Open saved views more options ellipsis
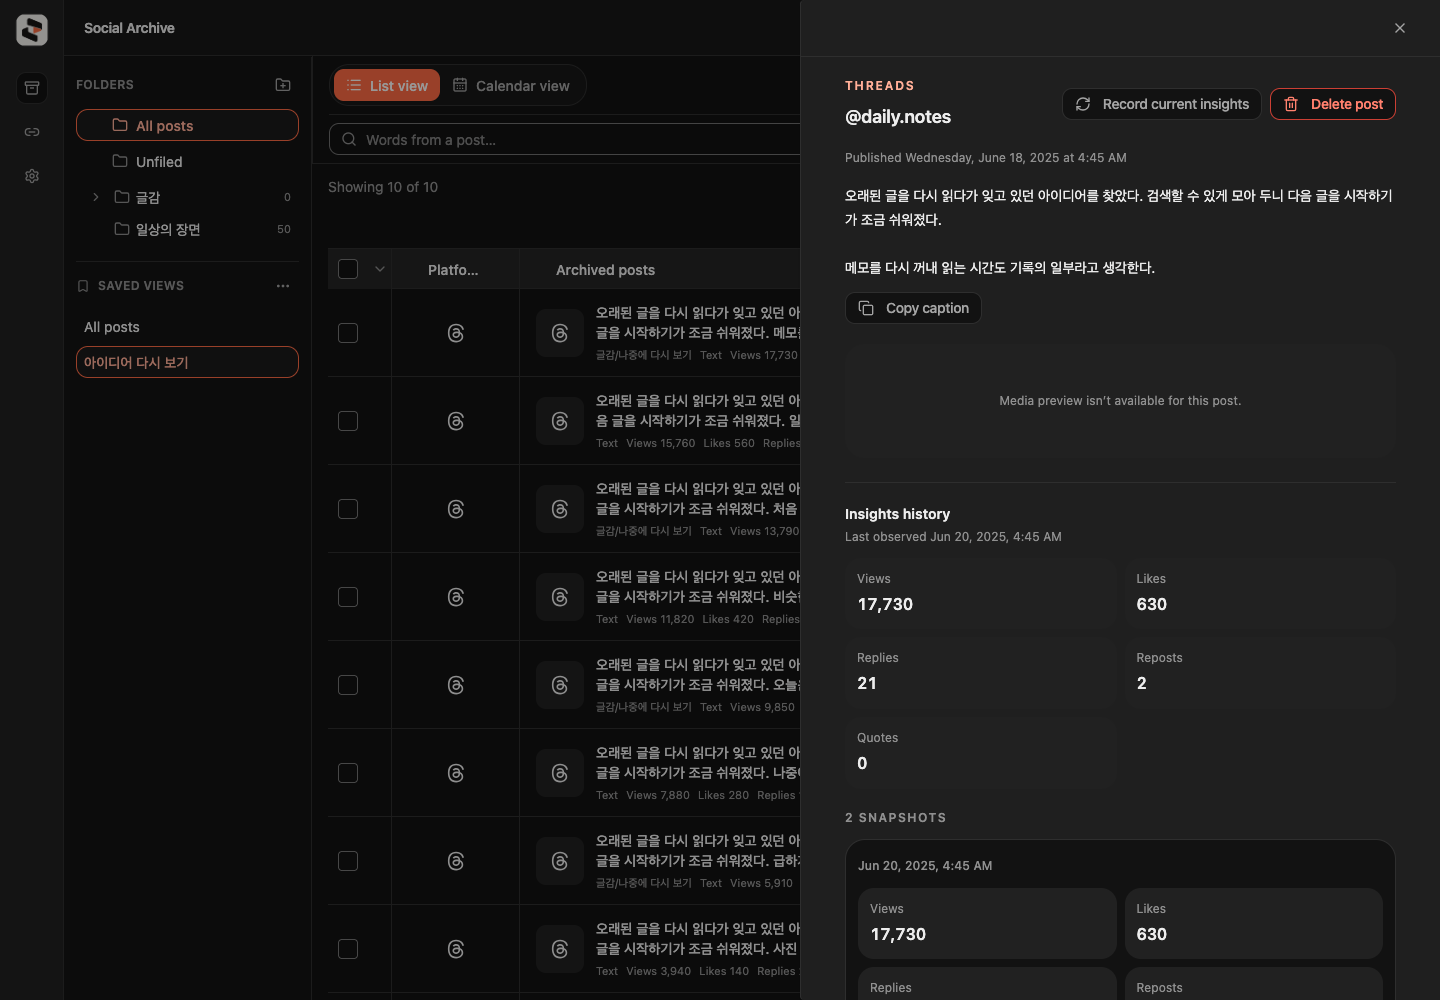The image size is (1440, 1000). [x=283, y=286]
